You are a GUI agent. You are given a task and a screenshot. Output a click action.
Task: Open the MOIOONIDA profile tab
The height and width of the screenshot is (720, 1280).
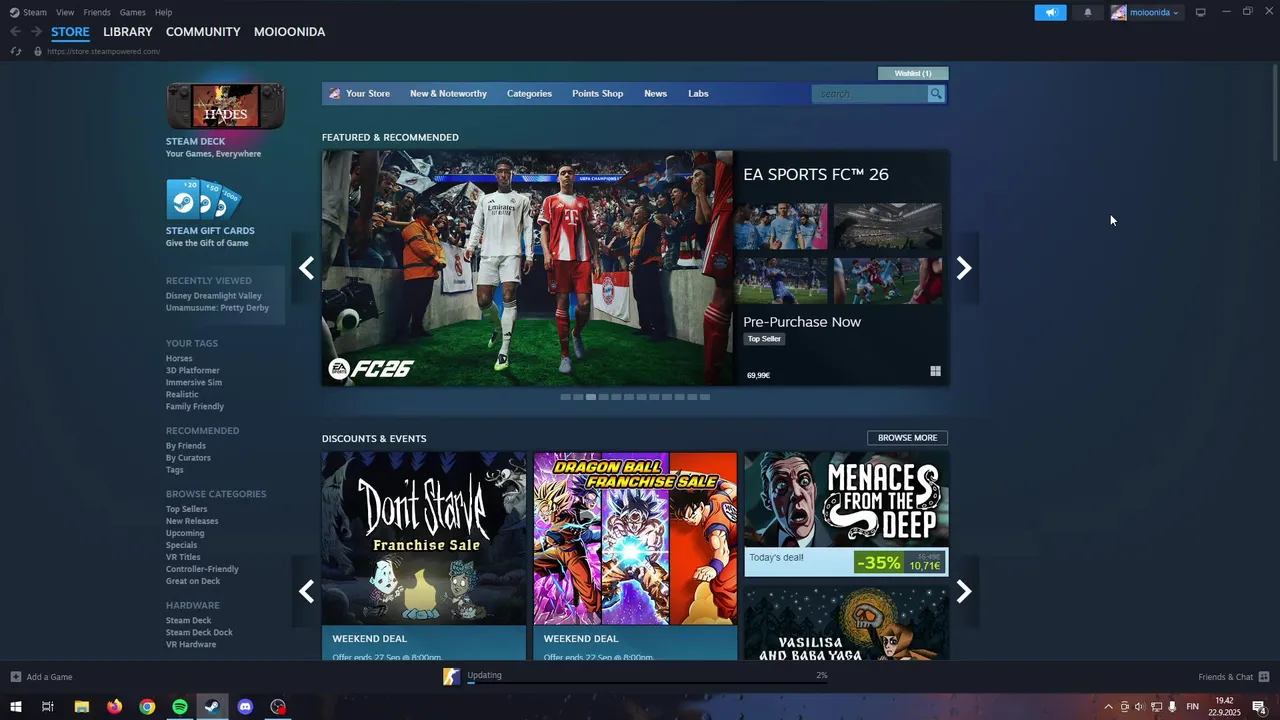tap(289, 32)
